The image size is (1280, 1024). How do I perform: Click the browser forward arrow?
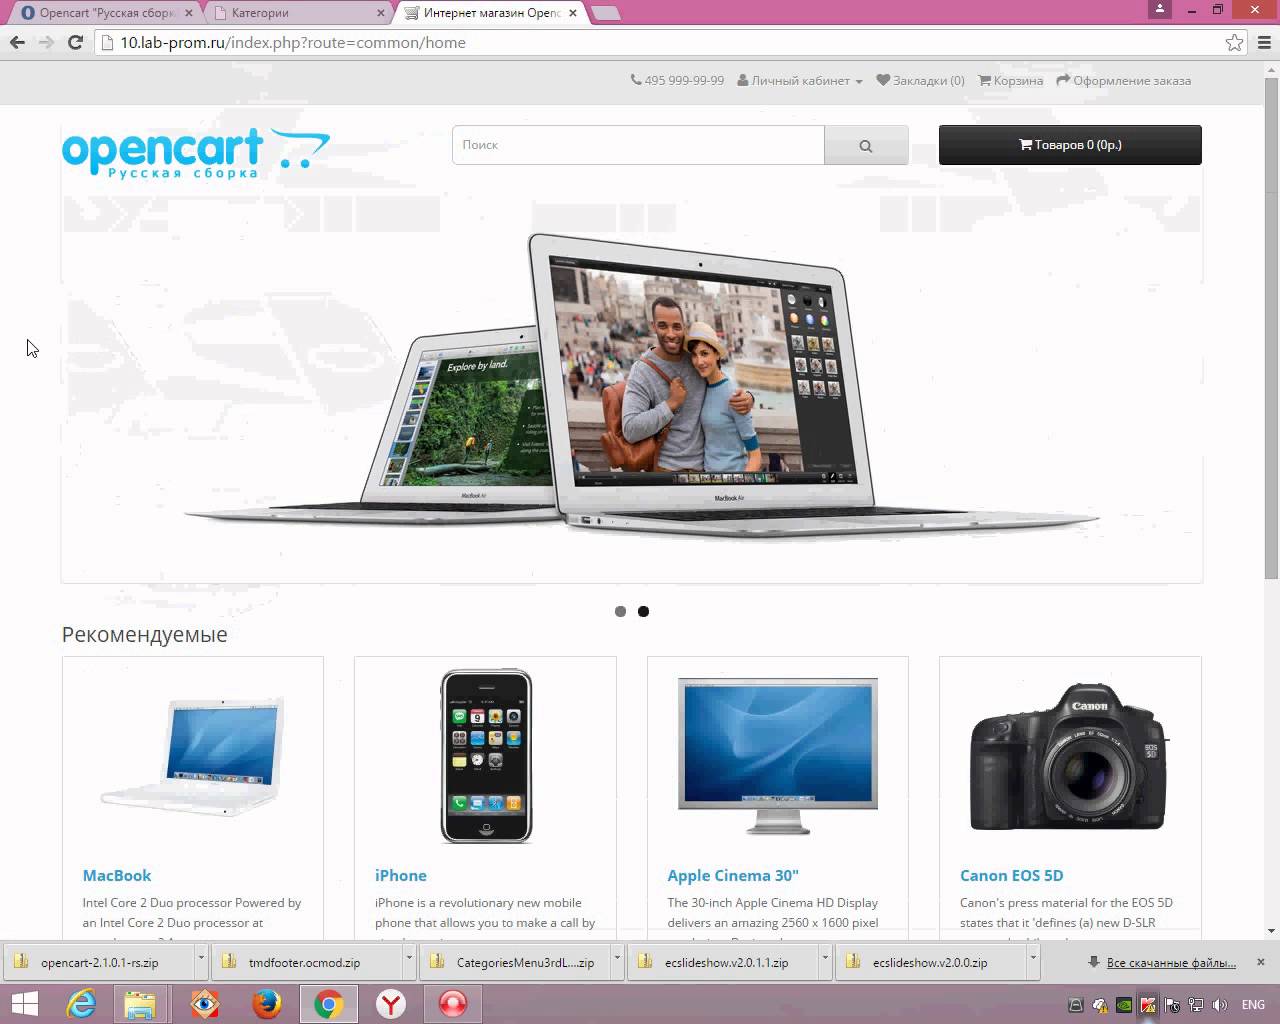click(x=46, y=42)
